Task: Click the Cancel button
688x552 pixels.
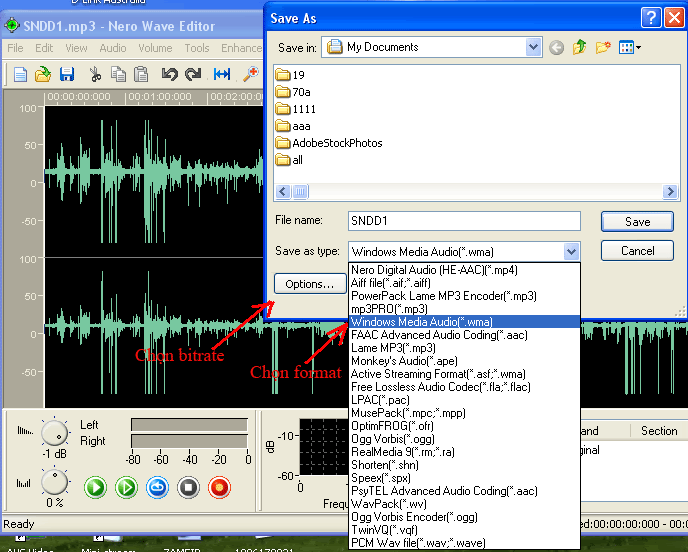Action: (637, 251)
